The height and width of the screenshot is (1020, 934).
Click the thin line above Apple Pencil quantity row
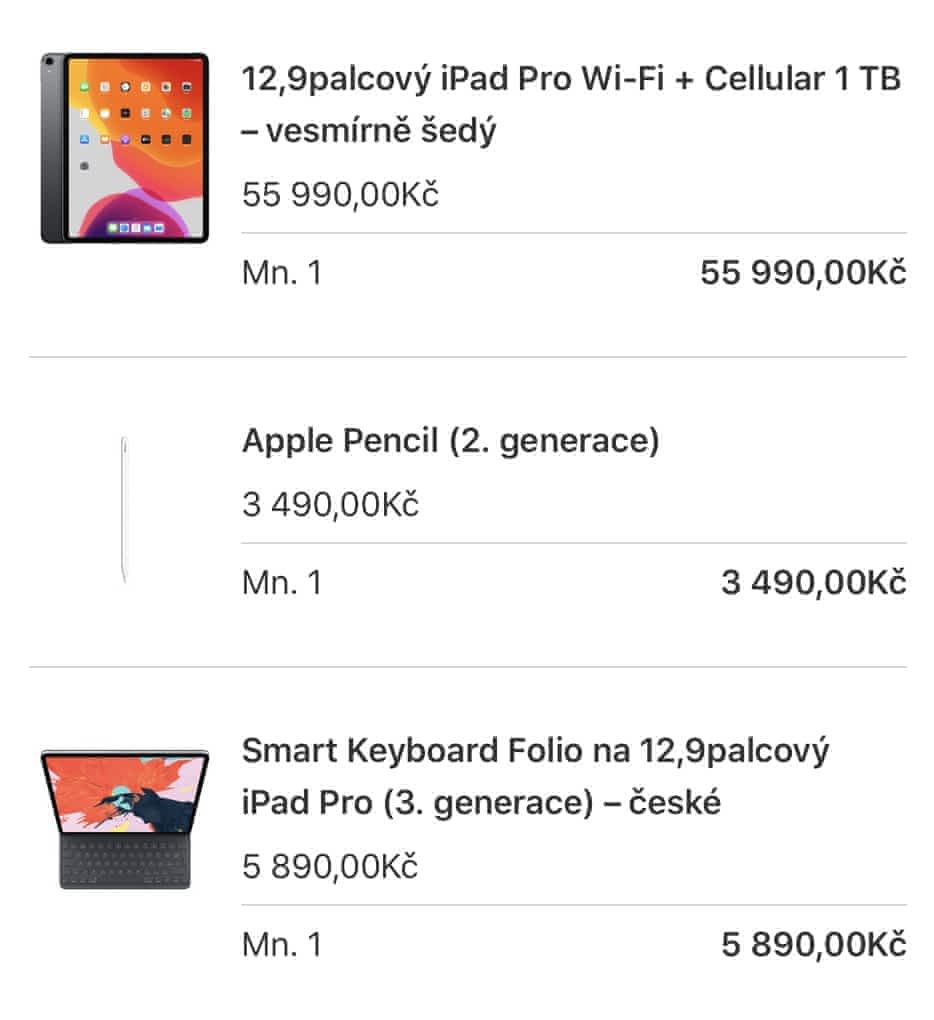click(574, 544)
